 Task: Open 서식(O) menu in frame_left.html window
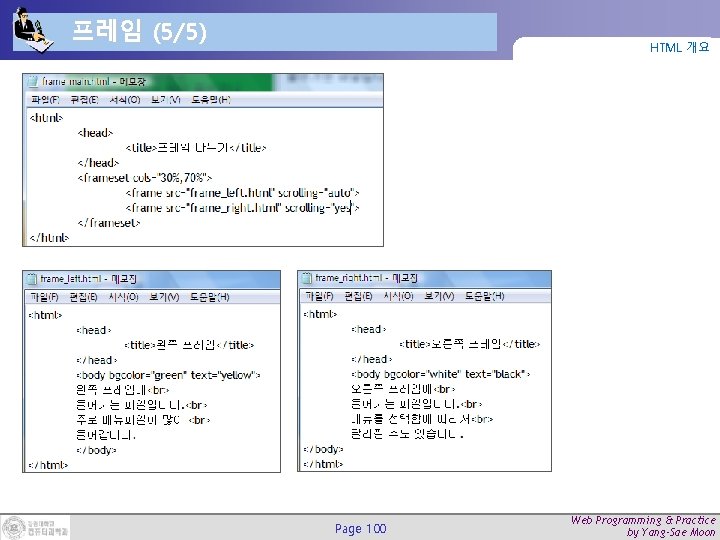click(x=124, y=297)
